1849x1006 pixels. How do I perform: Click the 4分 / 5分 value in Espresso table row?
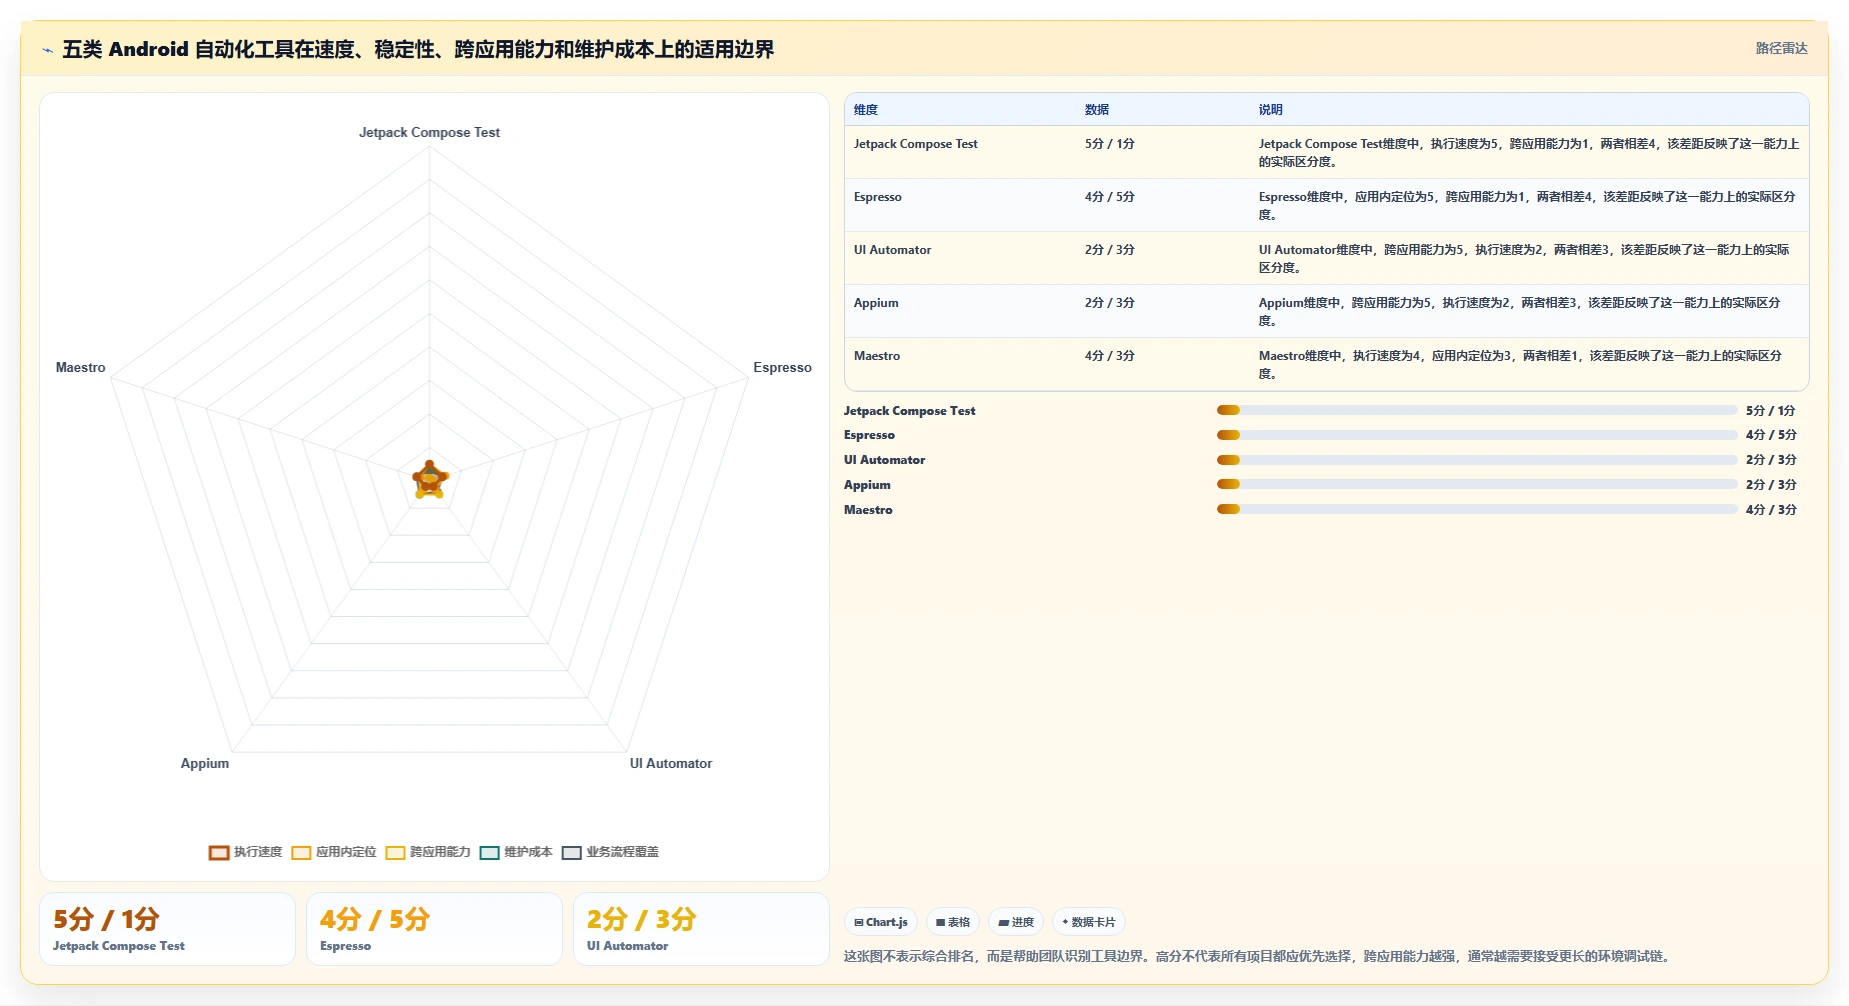1110,197
